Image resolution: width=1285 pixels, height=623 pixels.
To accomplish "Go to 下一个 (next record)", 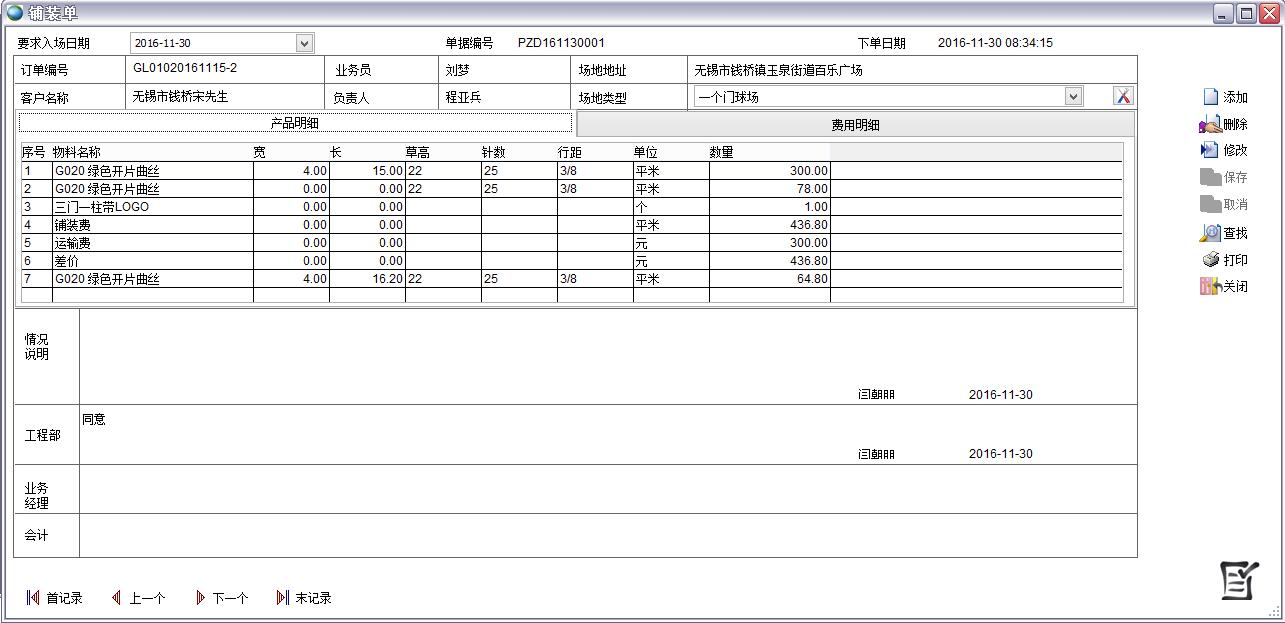I will tap(200, 598).
